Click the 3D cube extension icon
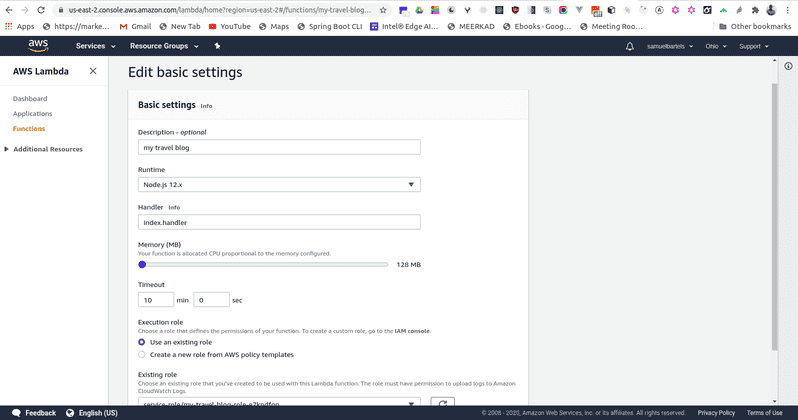The image size is (798, 420). point(611,10)
